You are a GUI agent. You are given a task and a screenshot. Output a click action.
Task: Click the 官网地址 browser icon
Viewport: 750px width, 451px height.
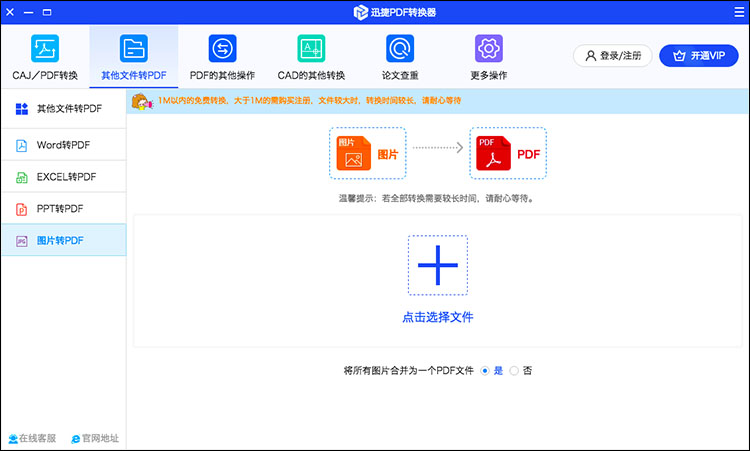pyautogui.click(x=76, y=439)
